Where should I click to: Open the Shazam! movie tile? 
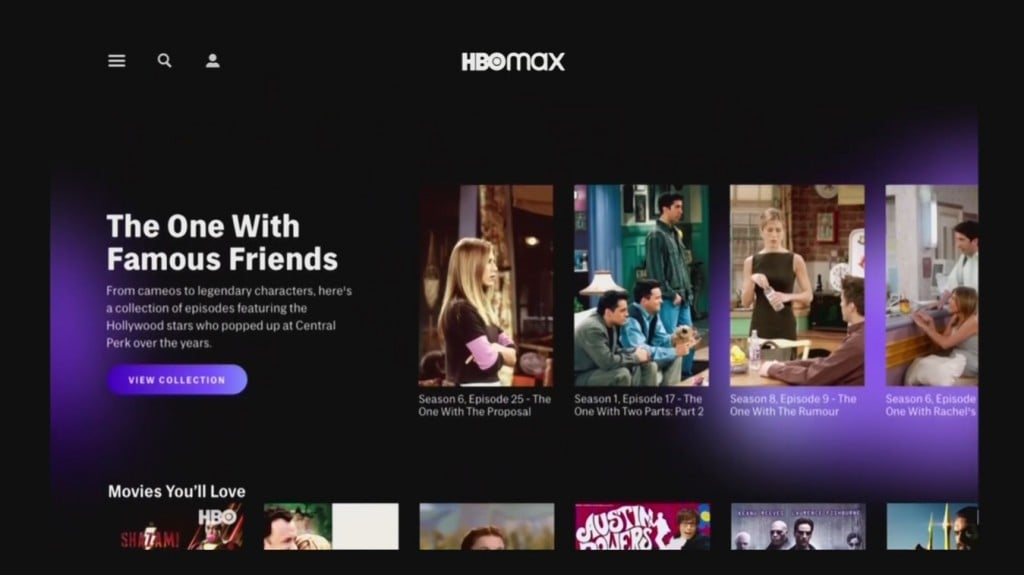click(176, 527)
